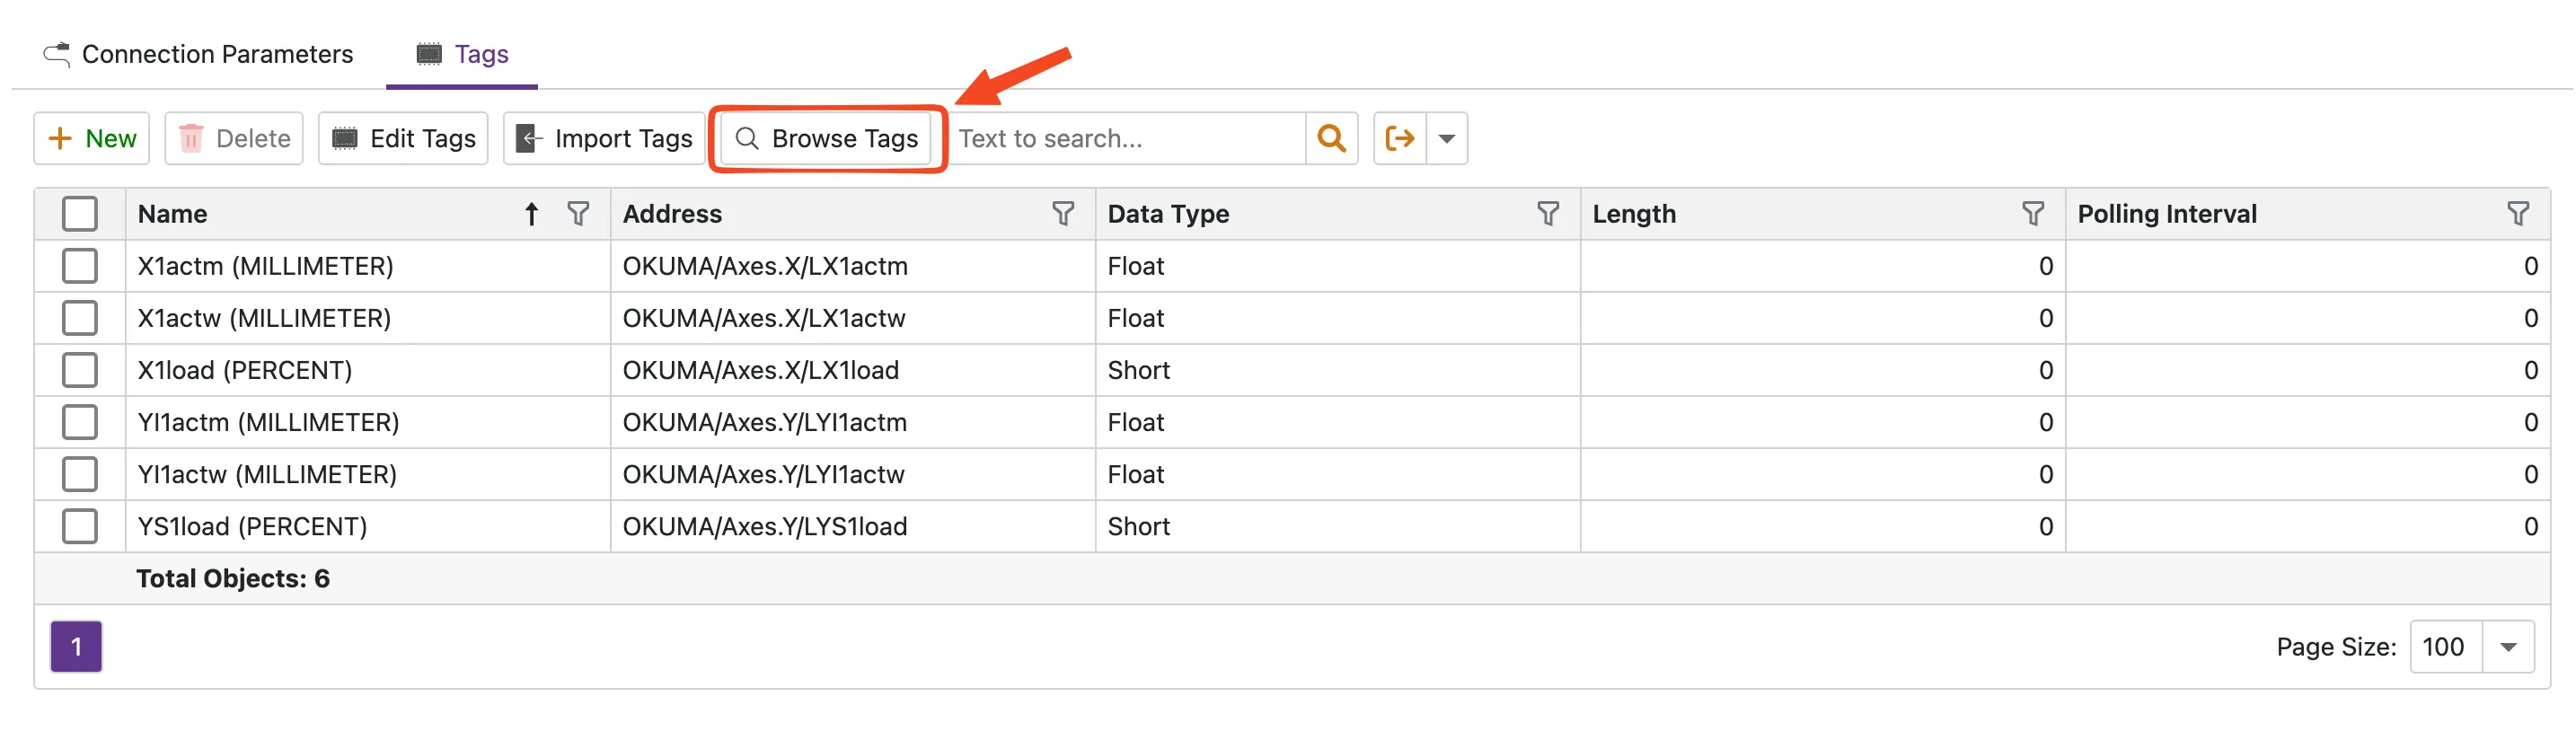This screenshot has width=2576, height=740.
Task: Click the orange search magnifier icon
Action: point(1331,138)
